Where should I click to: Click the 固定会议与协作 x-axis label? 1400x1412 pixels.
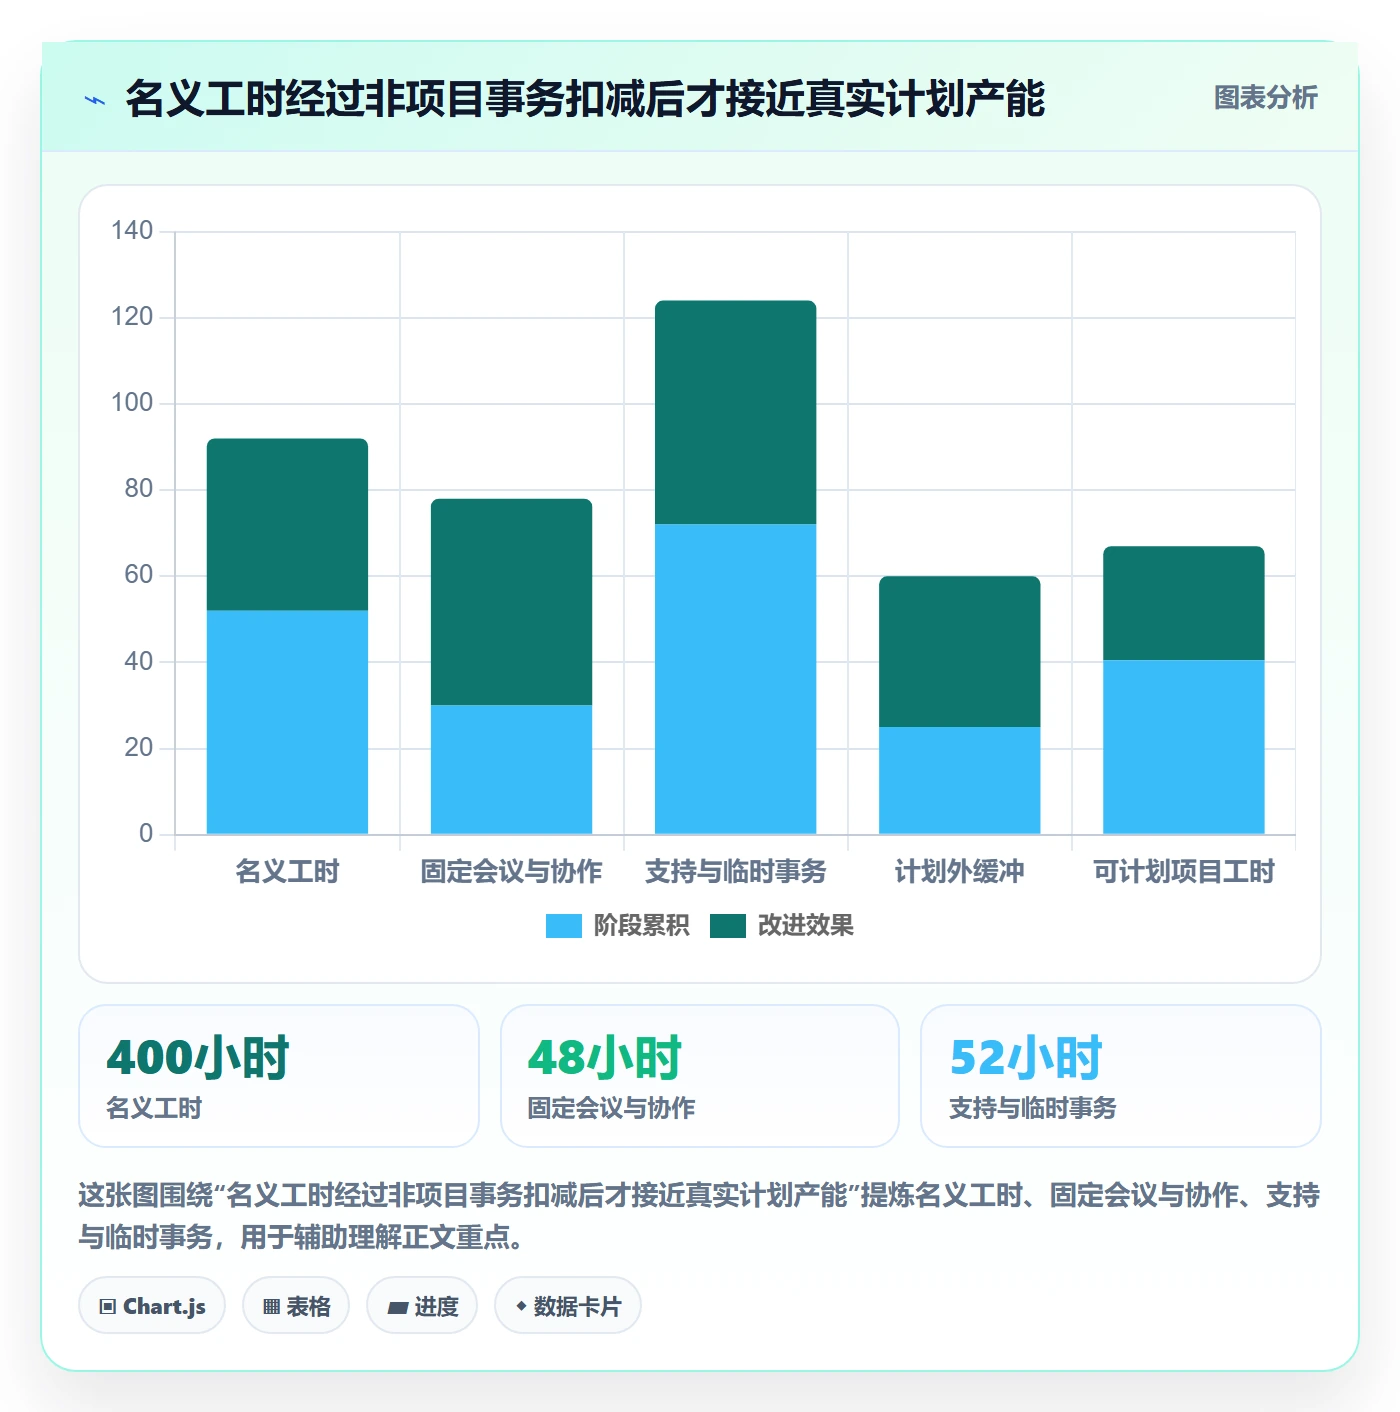[x=511, y=872]
